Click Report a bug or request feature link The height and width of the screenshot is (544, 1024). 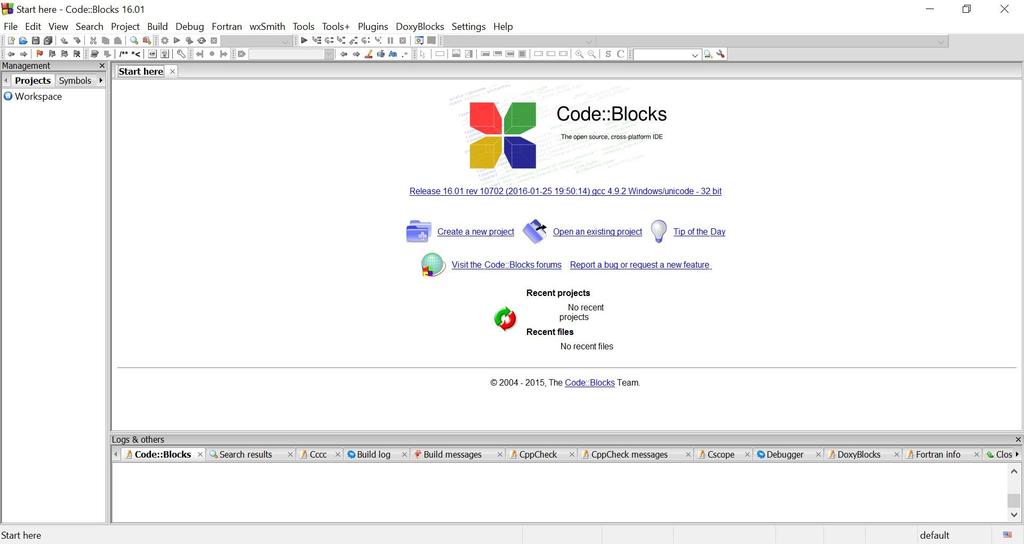tap(640, 265)
